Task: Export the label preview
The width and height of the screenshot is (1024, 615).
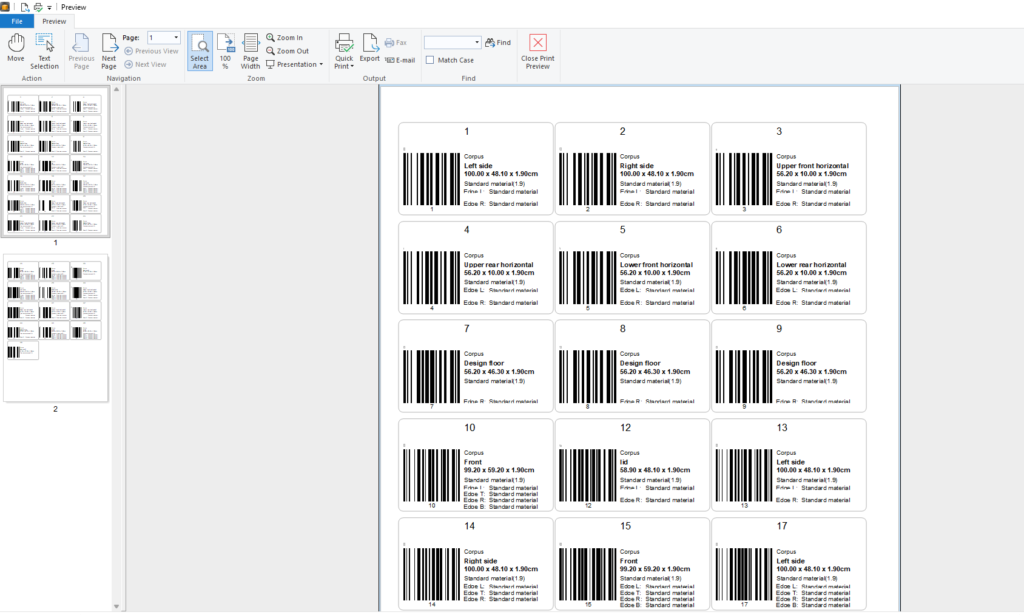Action: point(370,48)
